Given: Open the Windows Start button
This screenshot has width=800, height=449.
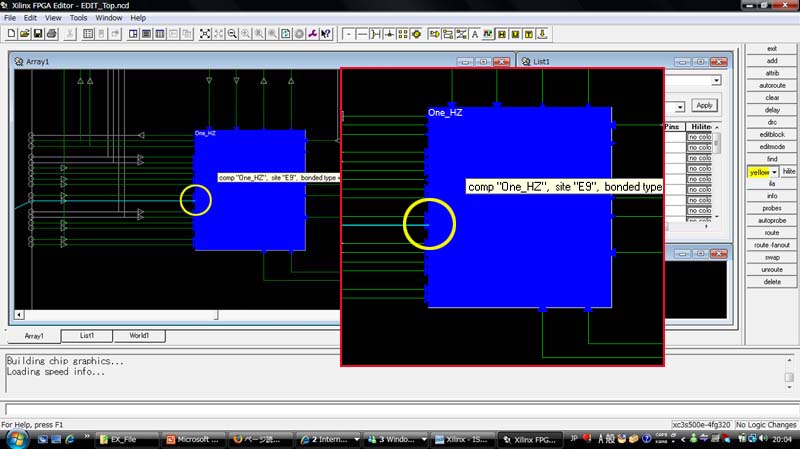Looking at the screenshot, I should point(16,439).
